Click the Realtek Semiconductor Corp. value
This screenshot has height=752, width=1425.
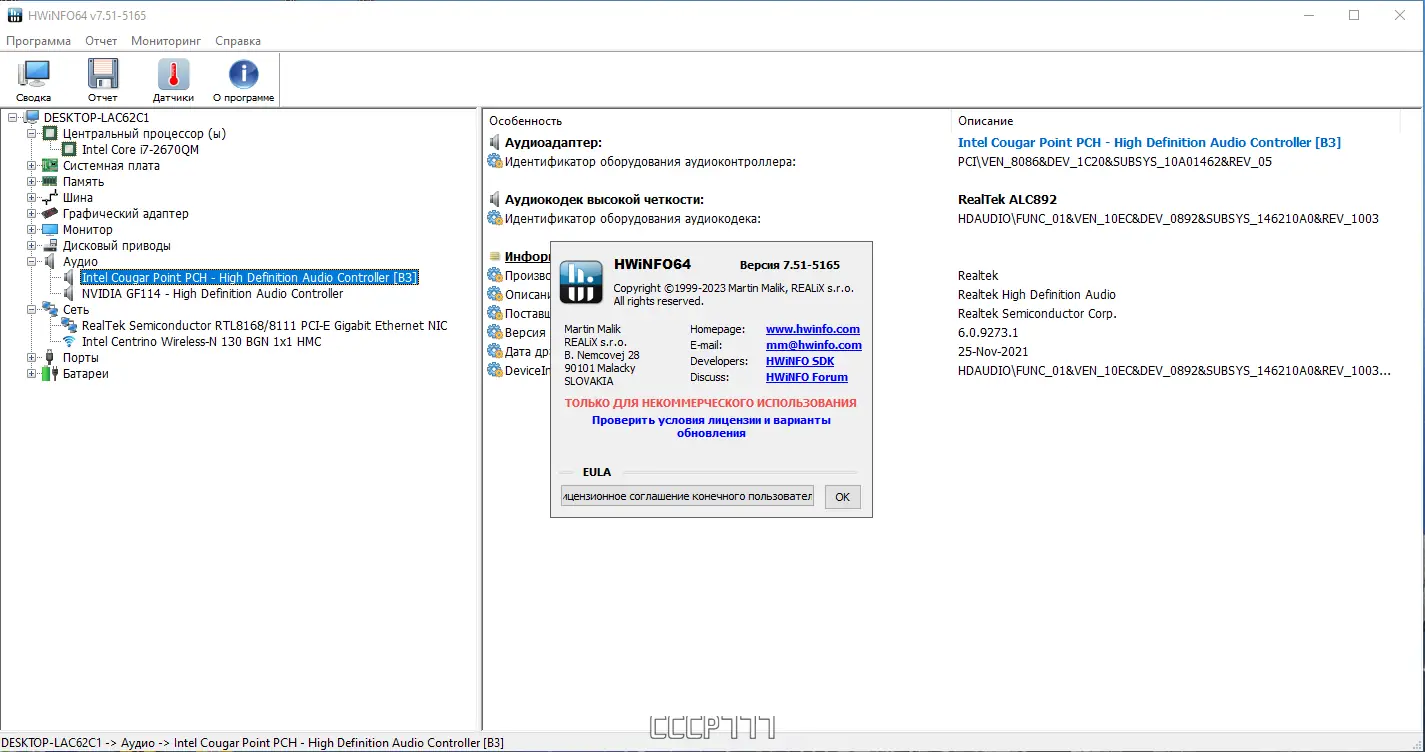[x=1037, y=314]
